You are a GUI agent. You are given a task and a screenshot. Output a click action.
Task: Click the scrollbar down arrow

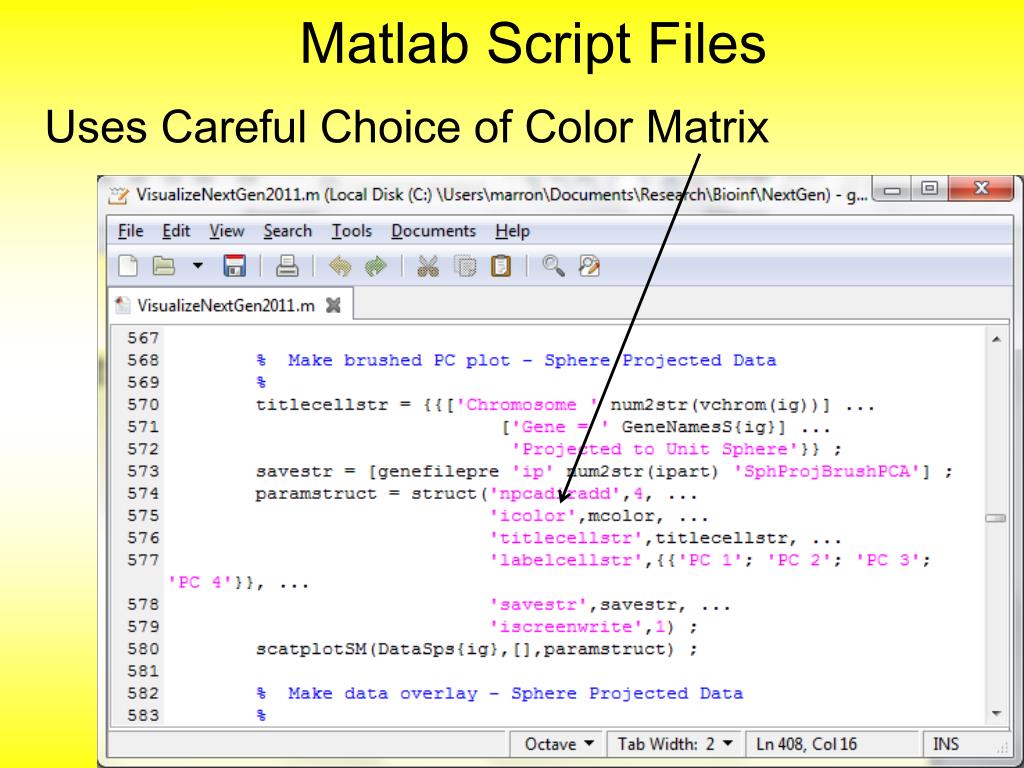pos(996,713)
